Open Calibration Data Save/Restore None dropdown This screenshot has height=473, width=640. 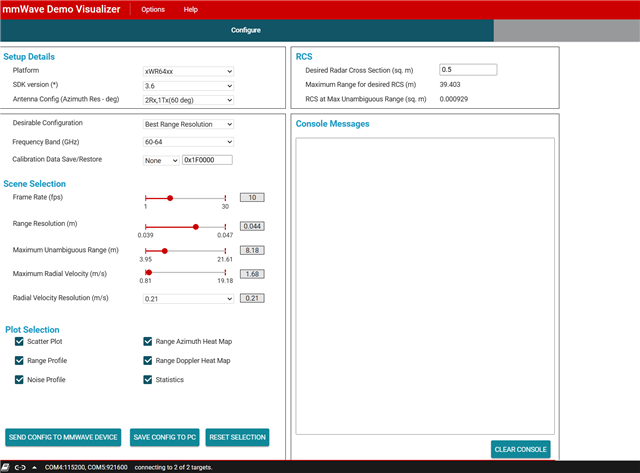click(x=161, y=160)
